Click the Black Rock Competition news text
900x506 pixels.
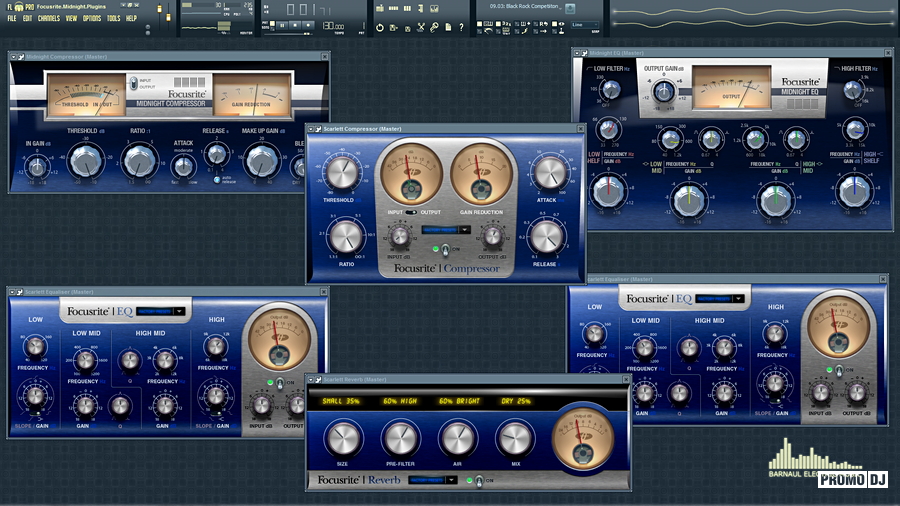pos(524,6)
